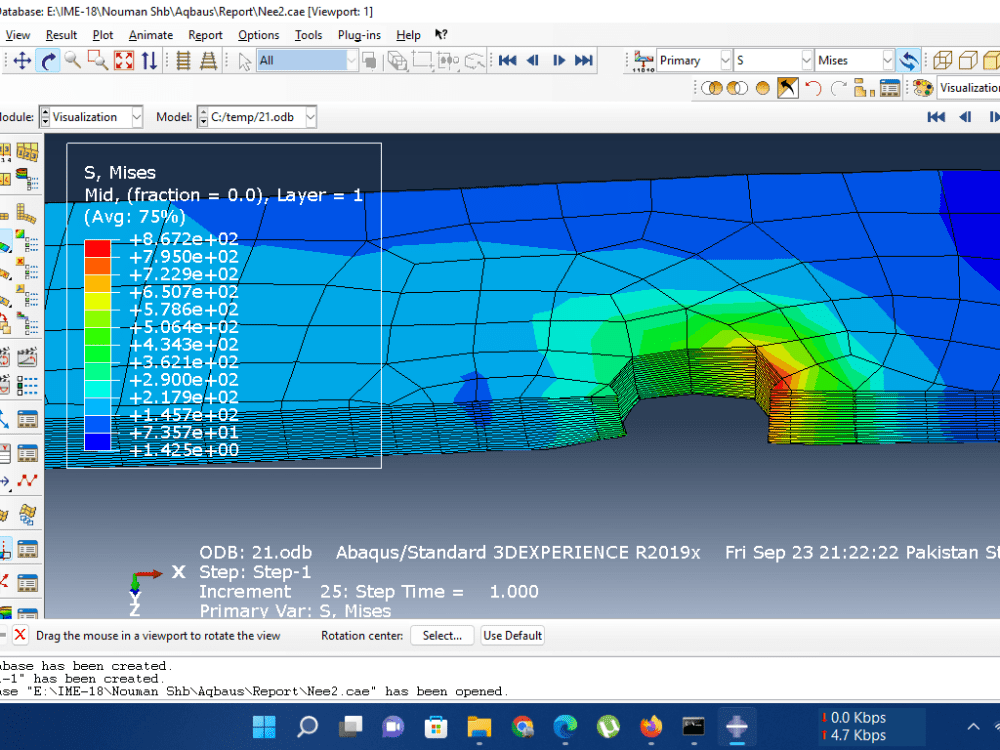The width and height of the screenshot is (1000, 750).
Task: Switch to wireframe render style
Action: pos(943,61)
